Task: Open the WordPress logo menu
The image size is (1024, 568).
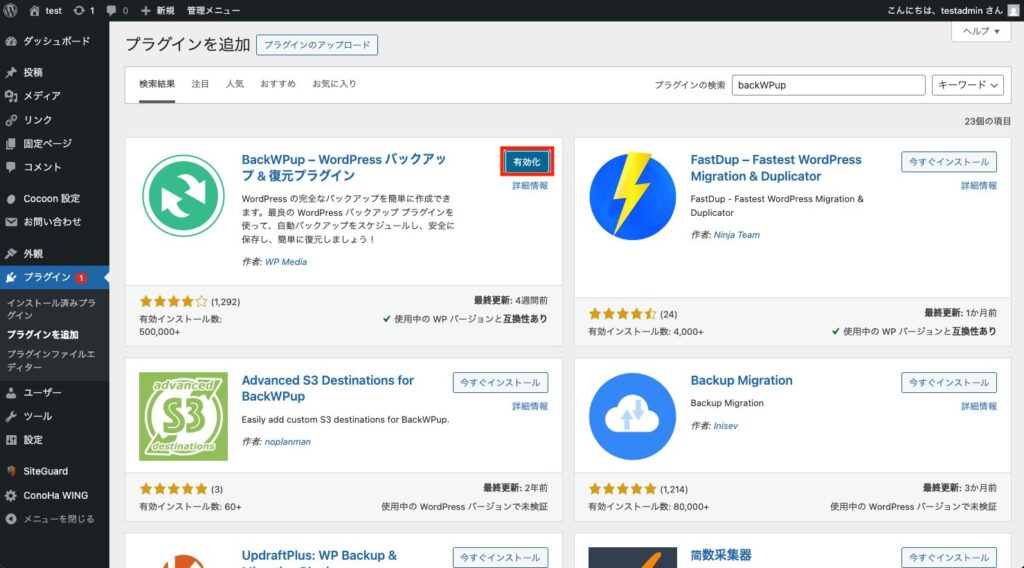Action: click(11, 10)
